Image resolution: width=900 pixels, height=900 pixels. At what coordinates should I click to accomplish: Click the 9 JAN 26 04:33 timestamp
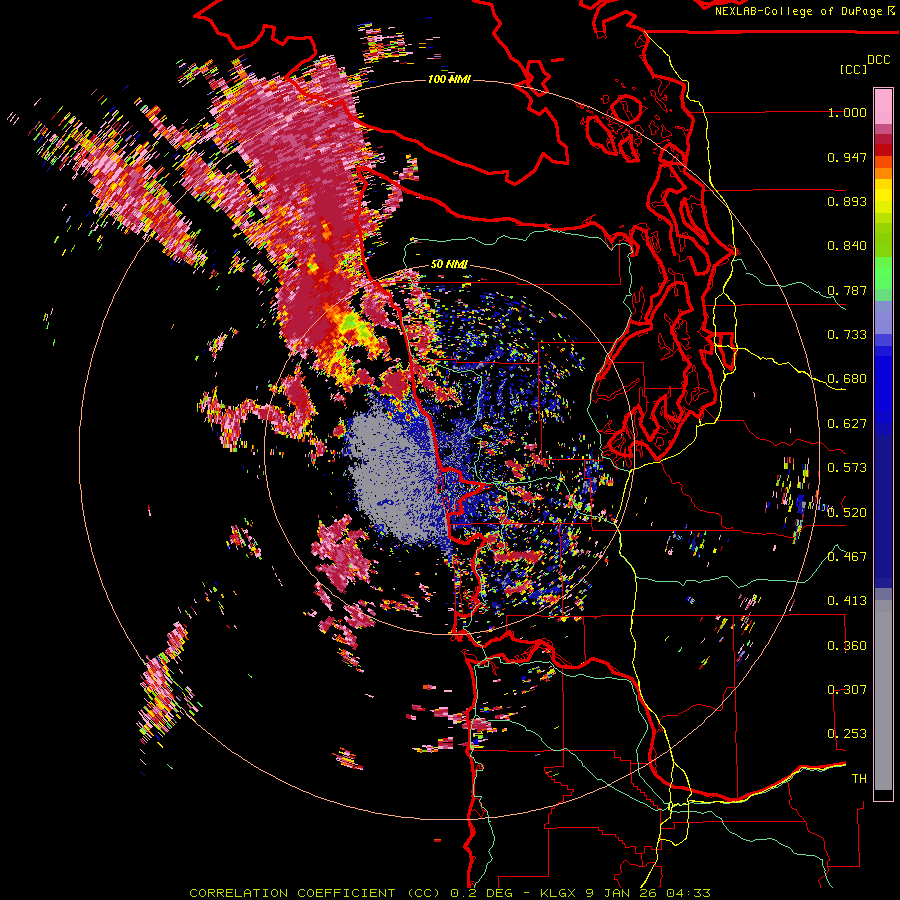click(648, 893)
